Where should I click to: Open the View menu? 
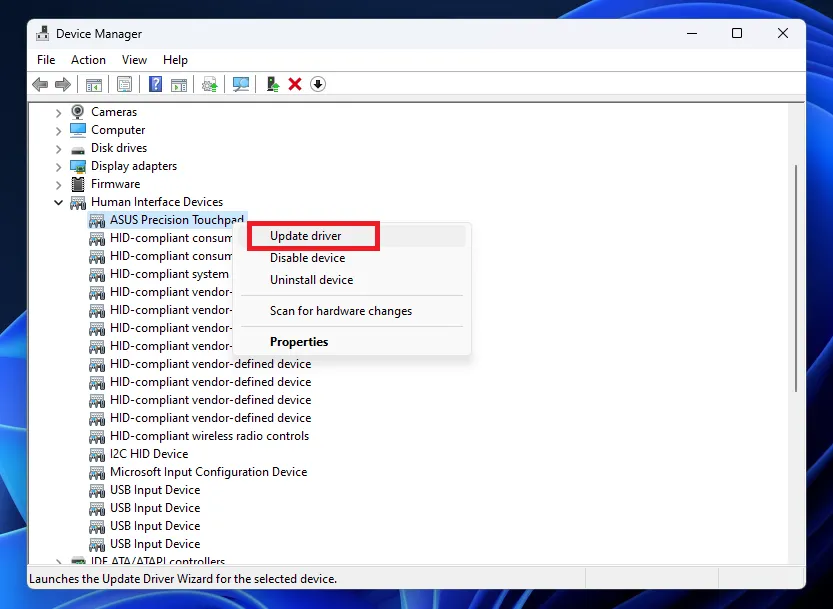[134, 60]
